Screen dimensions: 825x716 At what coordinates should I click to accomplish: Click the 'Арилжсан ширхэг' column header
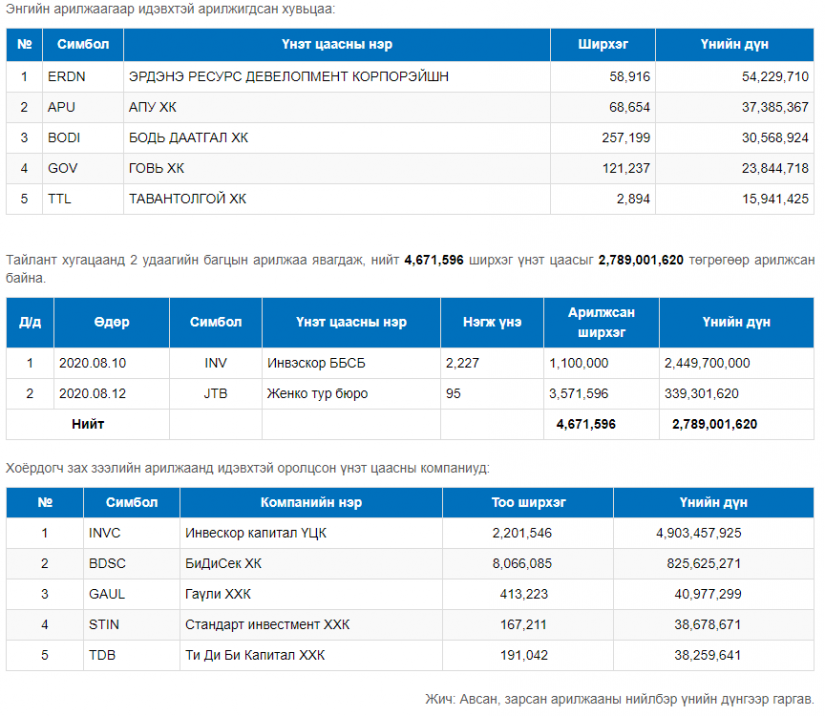pos(601,322)
